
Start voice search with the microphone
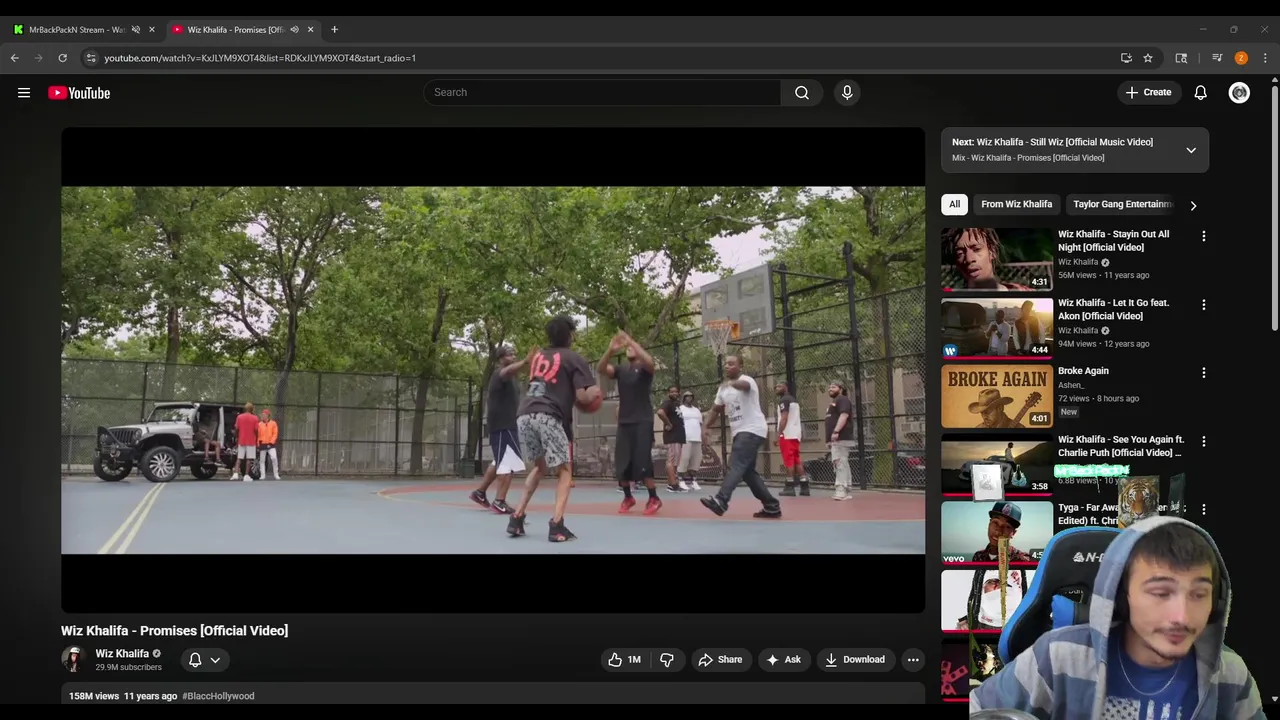(x=847, y=92)
